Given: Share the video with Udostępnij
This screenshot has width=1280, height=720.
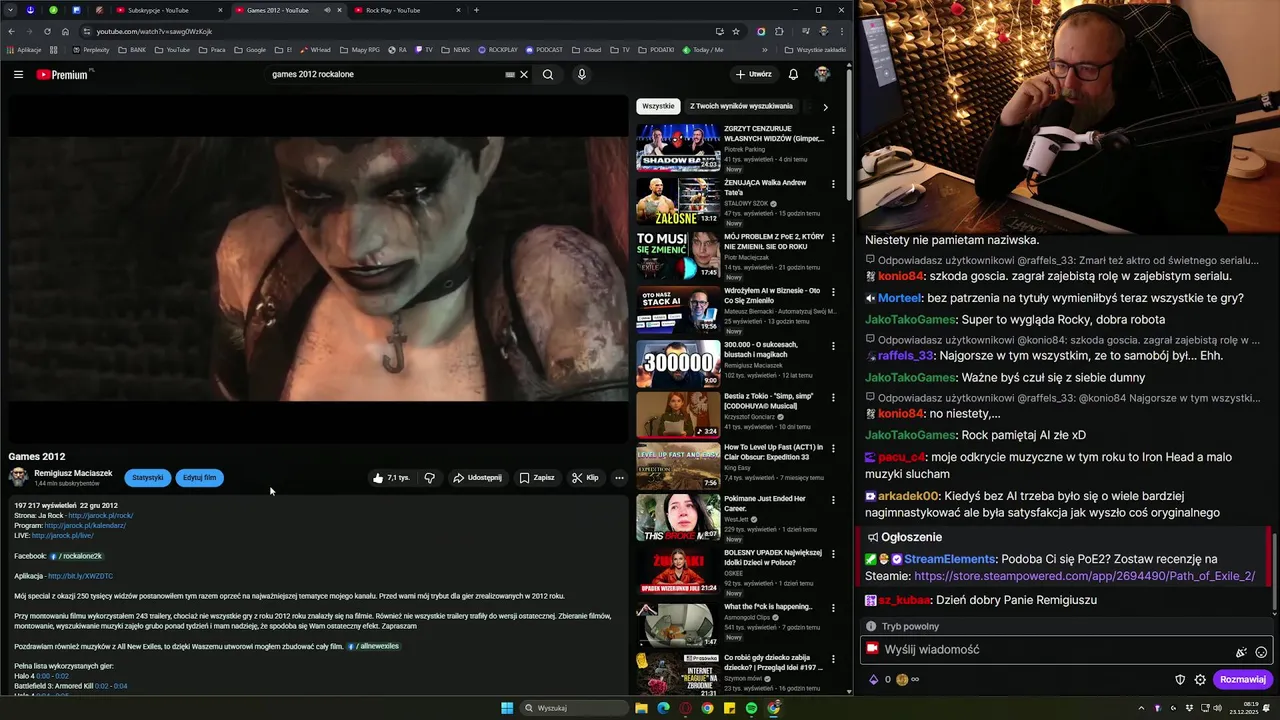Looking at the screenshot, I should coord(477,478).
